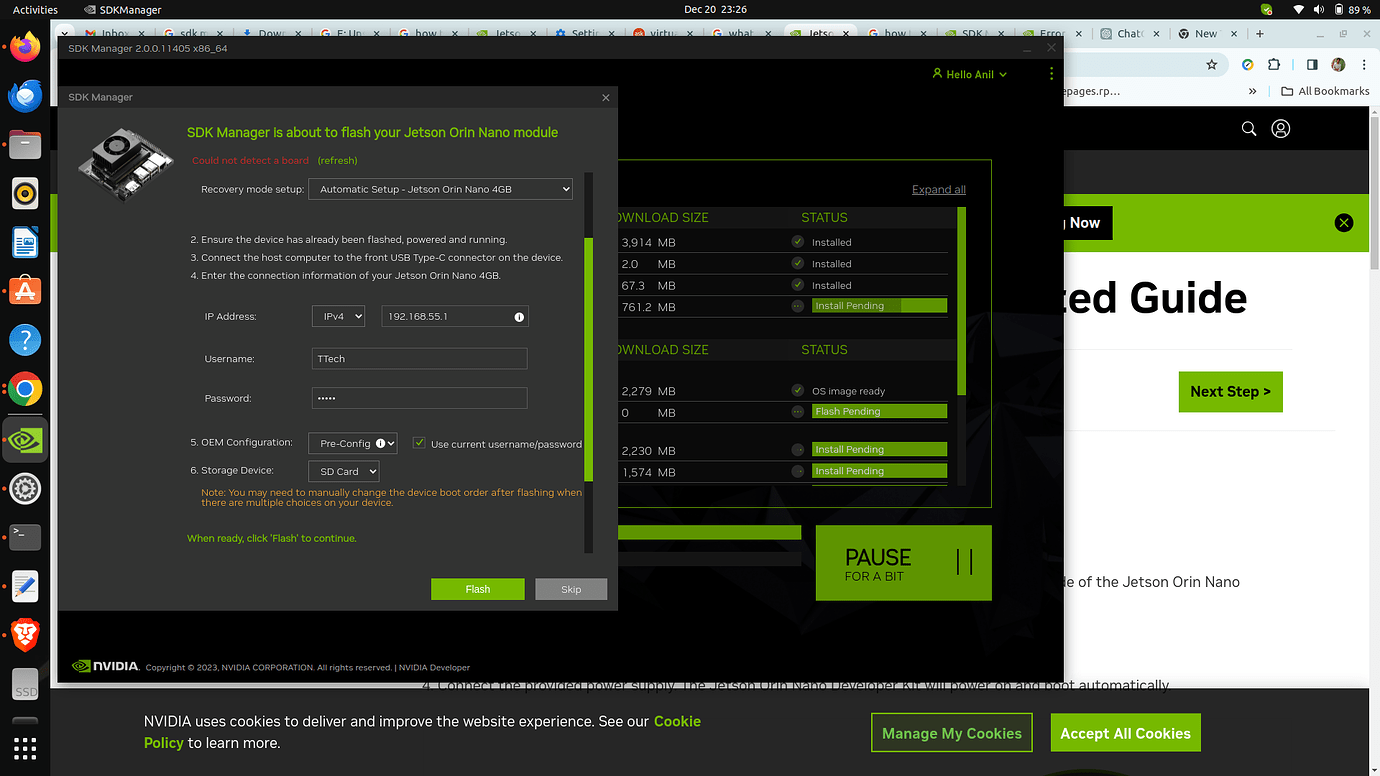Click the account icon on the NVIDIA webpage
Image resolution: width=1380 pixels, height=776 pixels.
coord(1281,128)
